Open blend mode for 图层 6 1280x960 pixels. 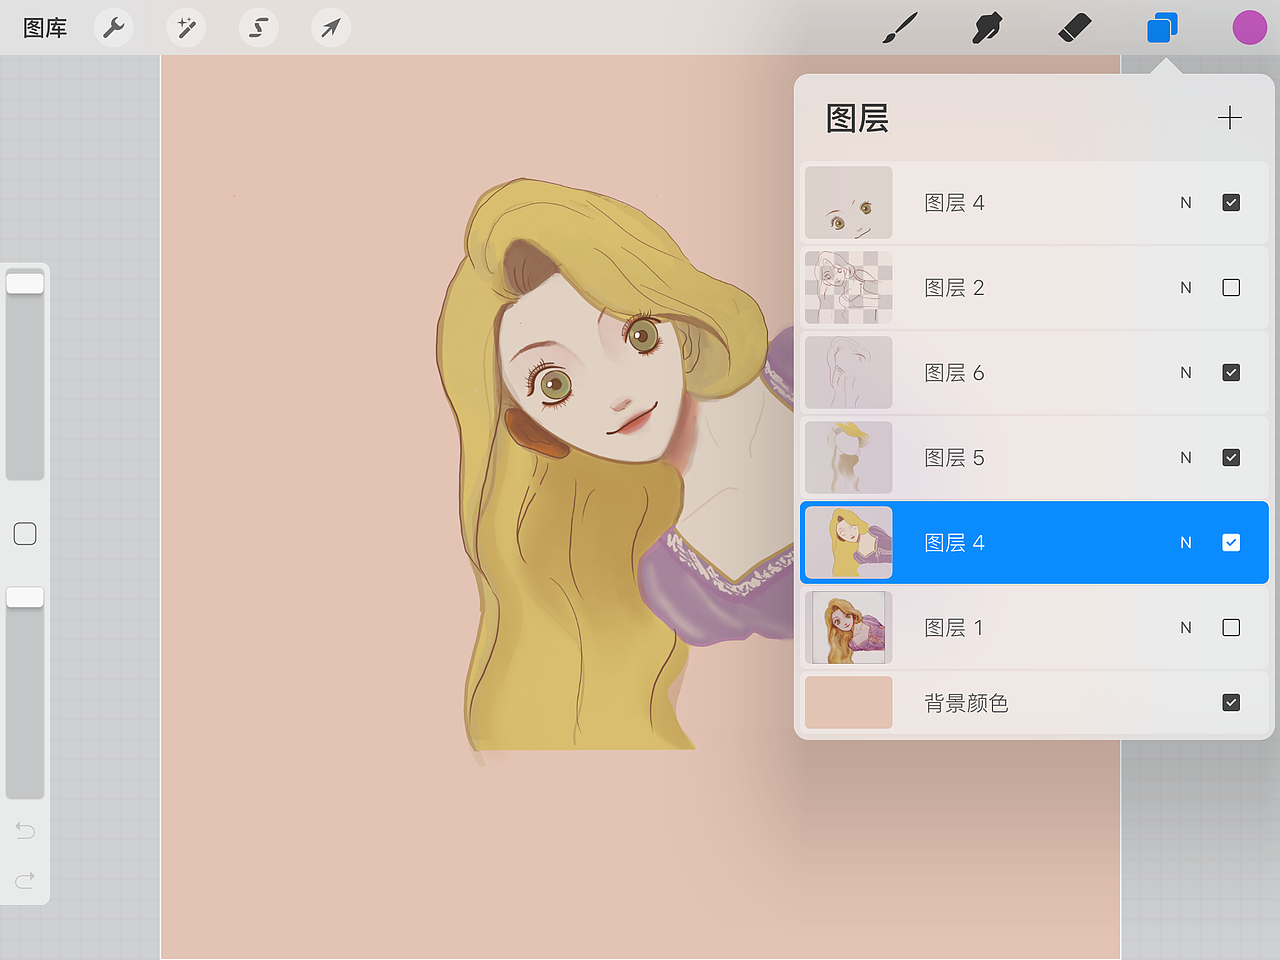coord(1185,372)
